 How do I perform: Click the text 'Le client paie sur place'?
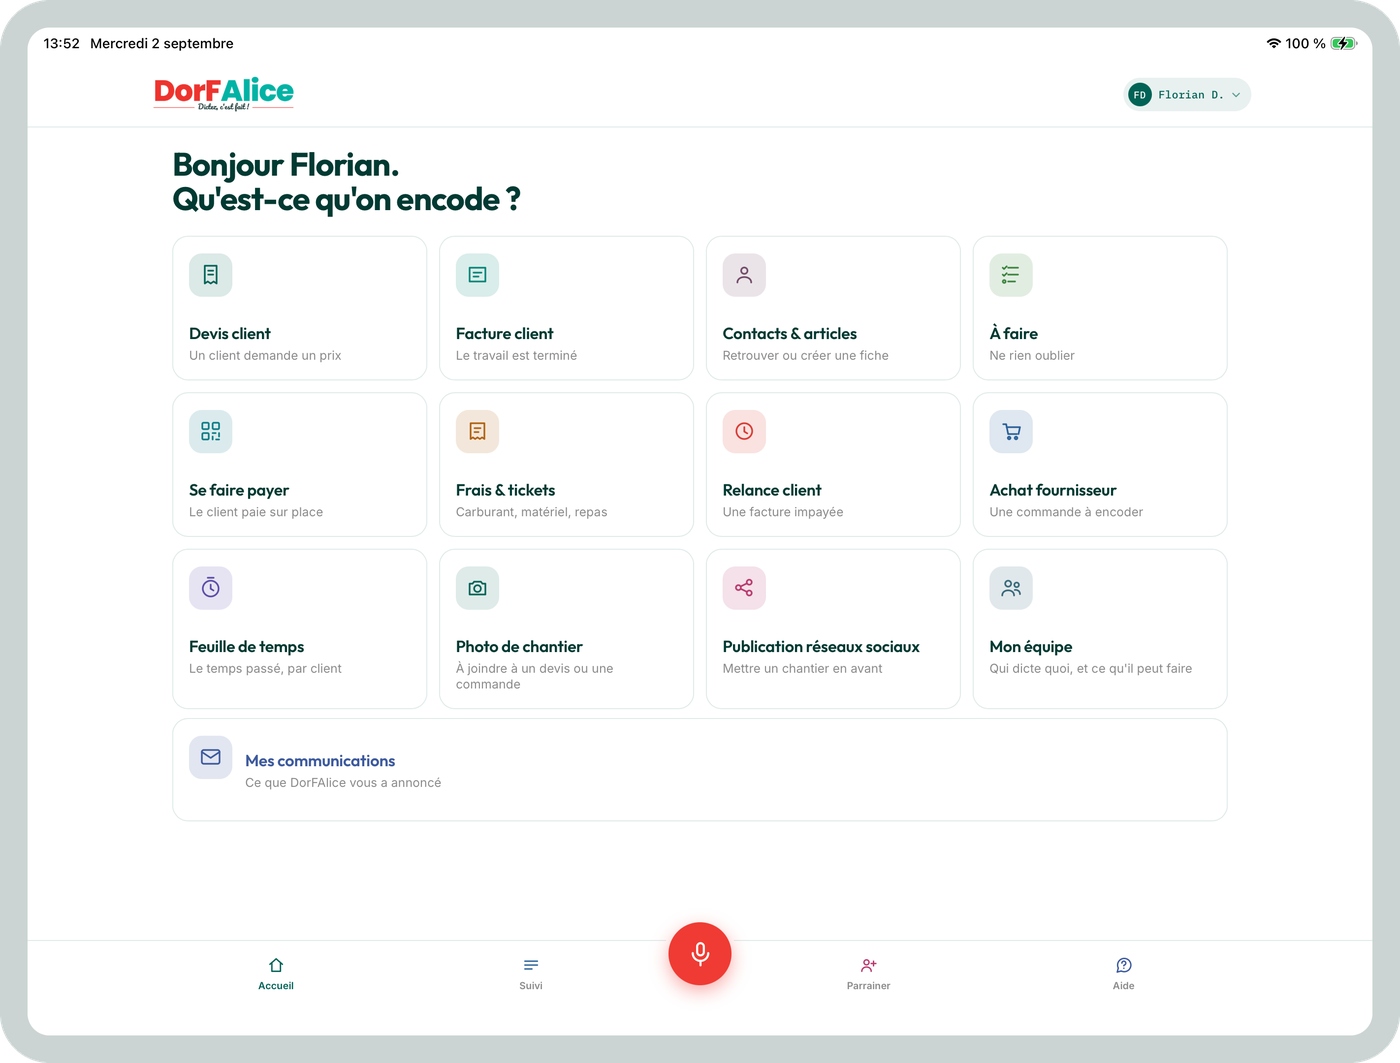click(256, 512)
